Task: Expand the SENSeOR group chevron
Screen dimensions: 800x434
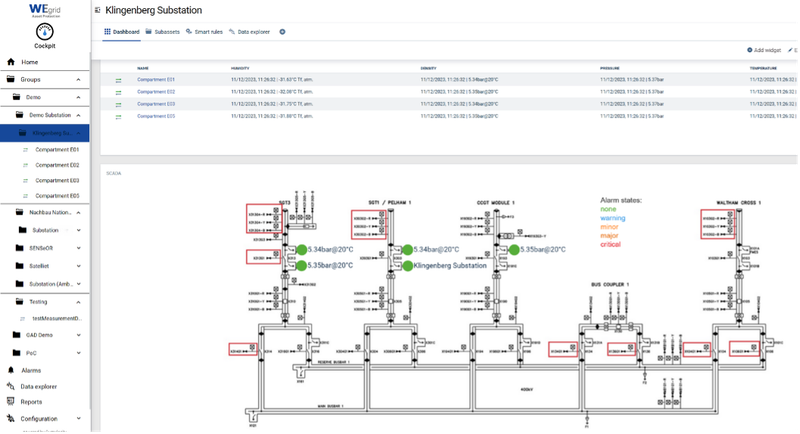Action: [x=79, y=248]
